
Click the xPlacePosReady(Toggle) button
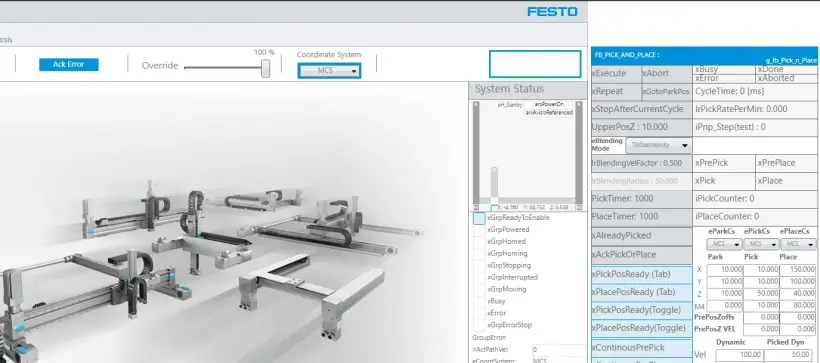(642, 328)
